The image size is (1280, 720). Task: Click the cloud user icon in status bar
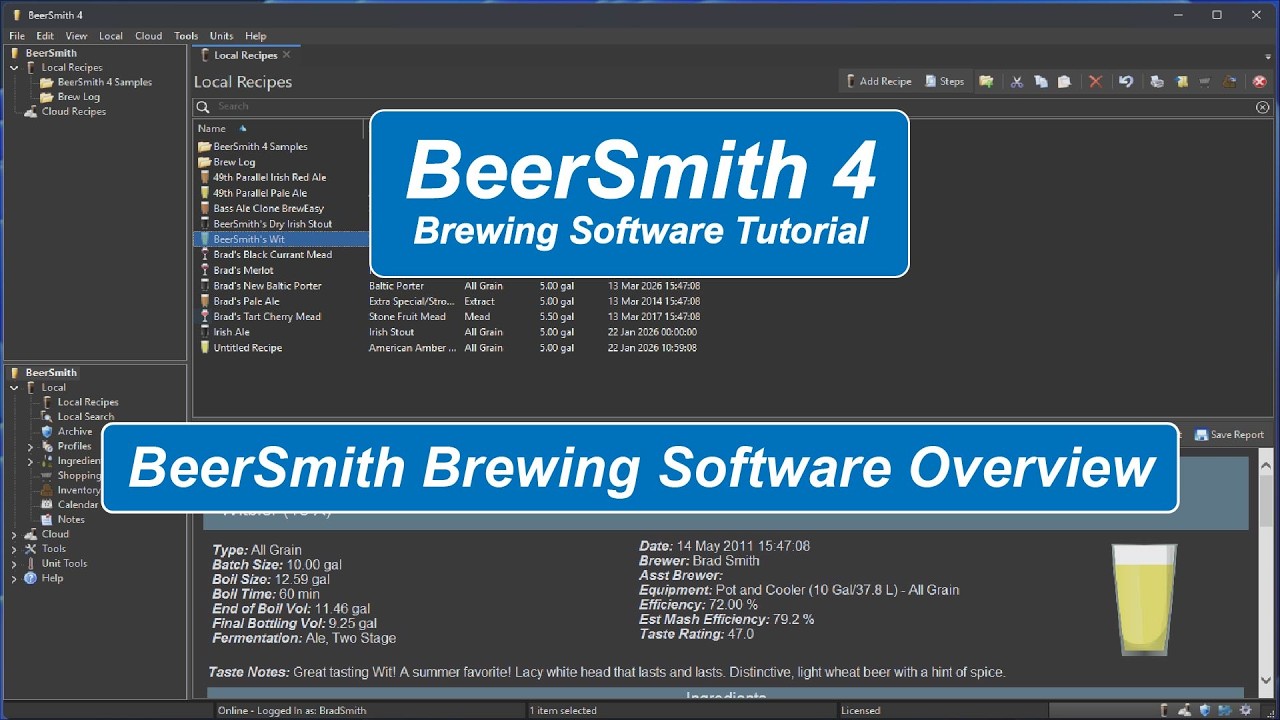[x=1184, y=710]
